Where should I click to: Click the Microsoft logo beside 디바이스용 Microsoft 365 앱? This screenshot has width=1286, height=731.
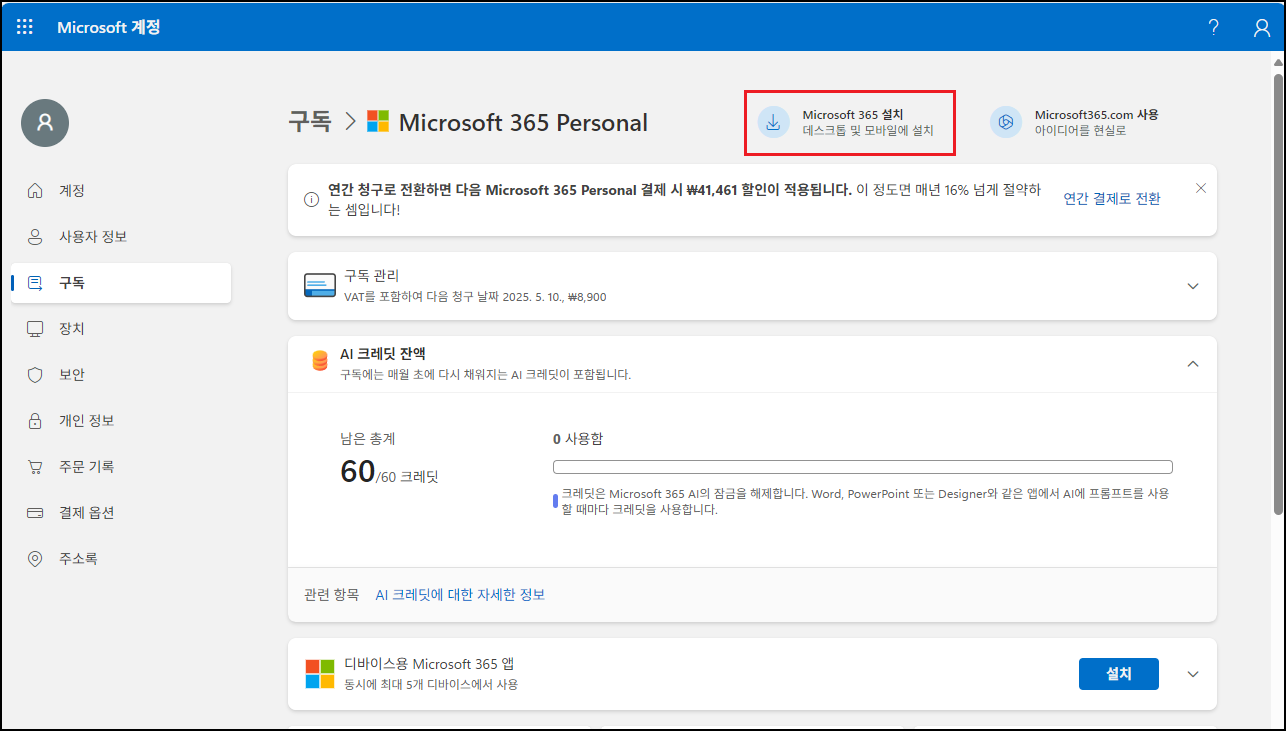coord(320,674)
